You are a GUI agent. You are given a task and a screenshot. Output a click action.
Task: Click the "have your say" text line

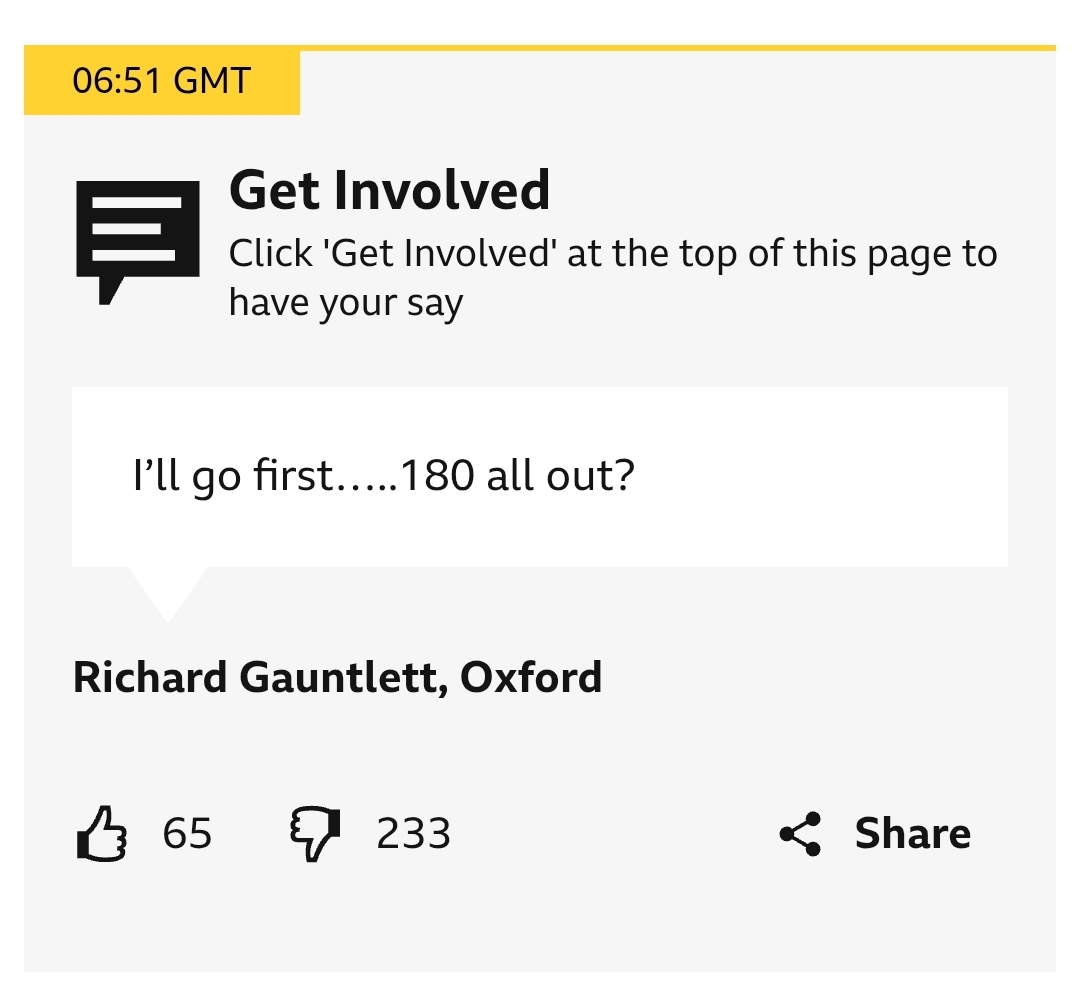[345, 302]
